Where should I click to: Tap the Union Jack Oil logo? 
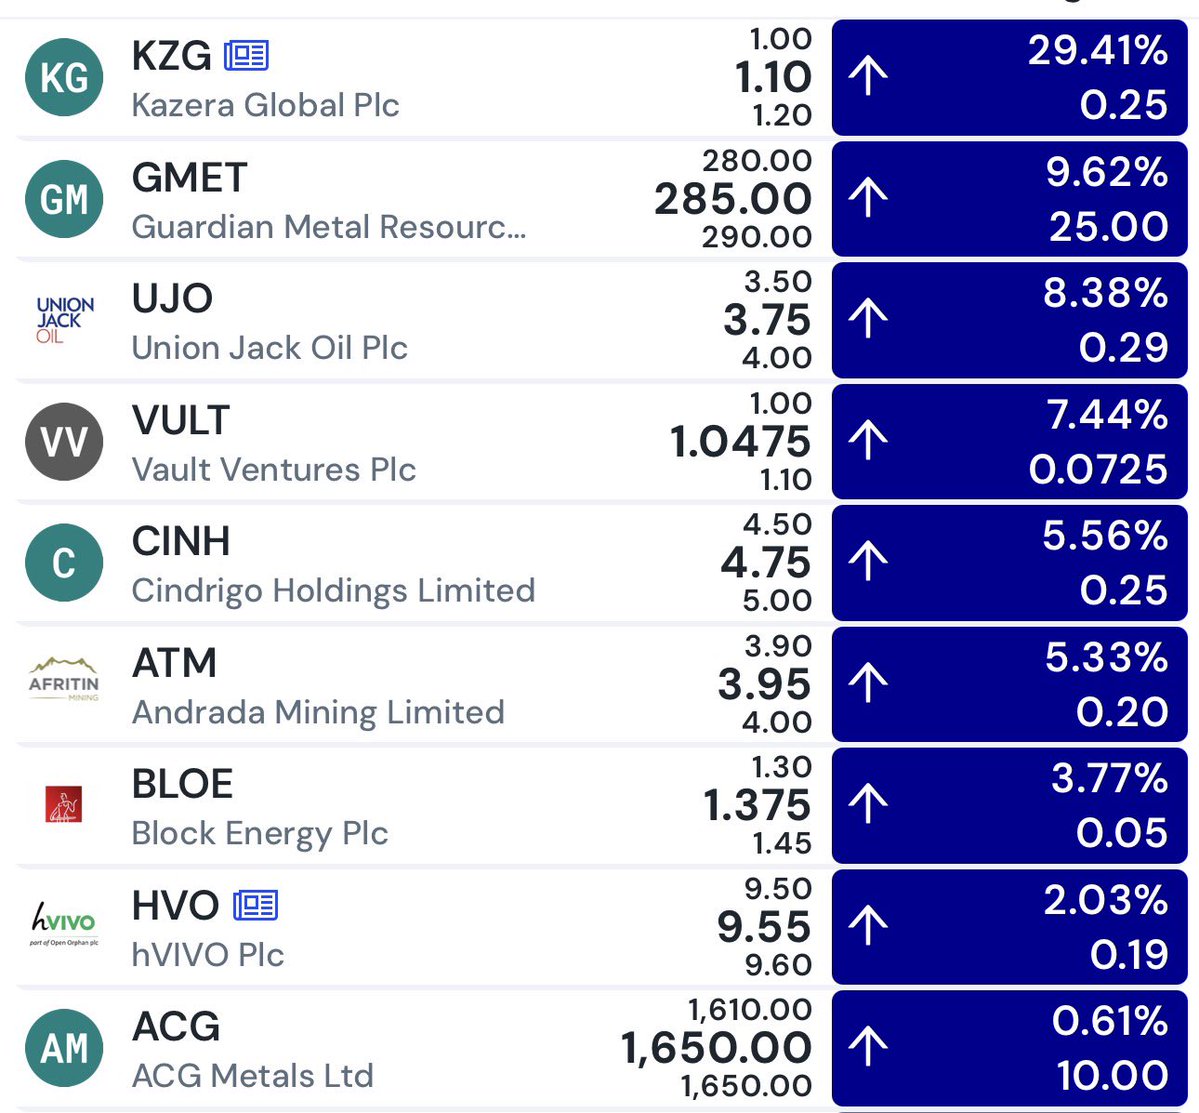(x=64, y=320)
